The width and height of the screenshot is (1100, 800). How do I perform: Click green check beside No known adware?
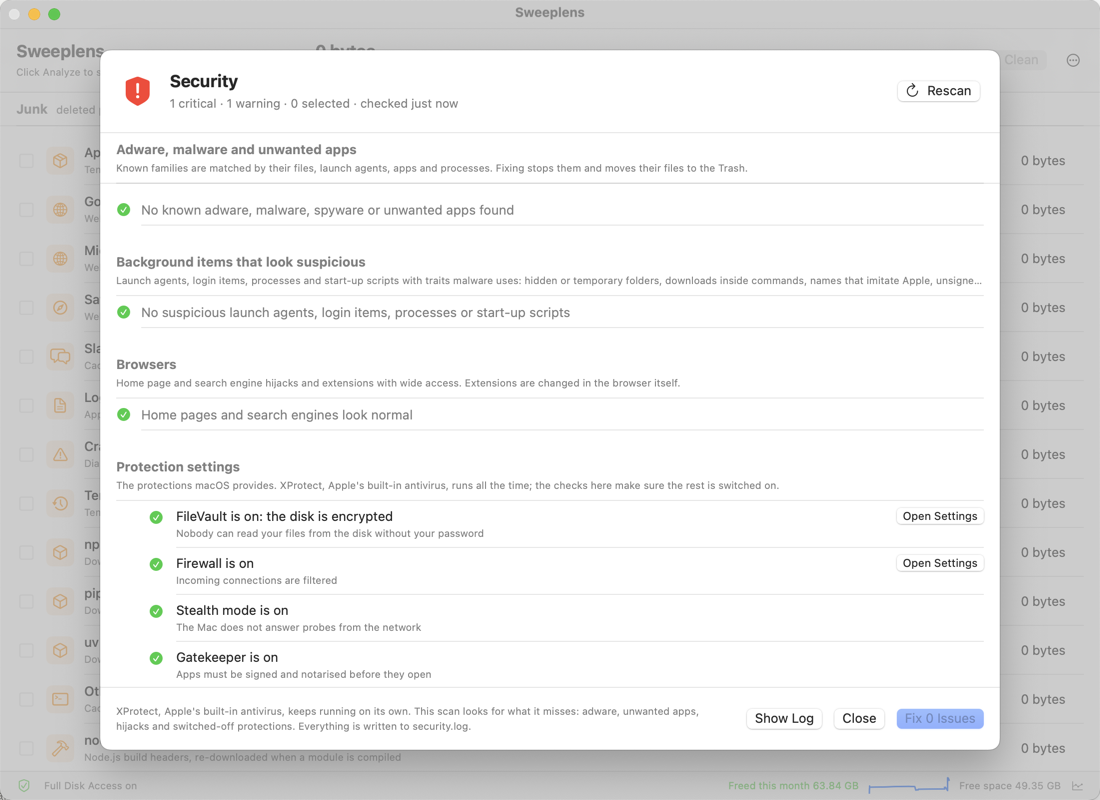[x=123, y=210]
